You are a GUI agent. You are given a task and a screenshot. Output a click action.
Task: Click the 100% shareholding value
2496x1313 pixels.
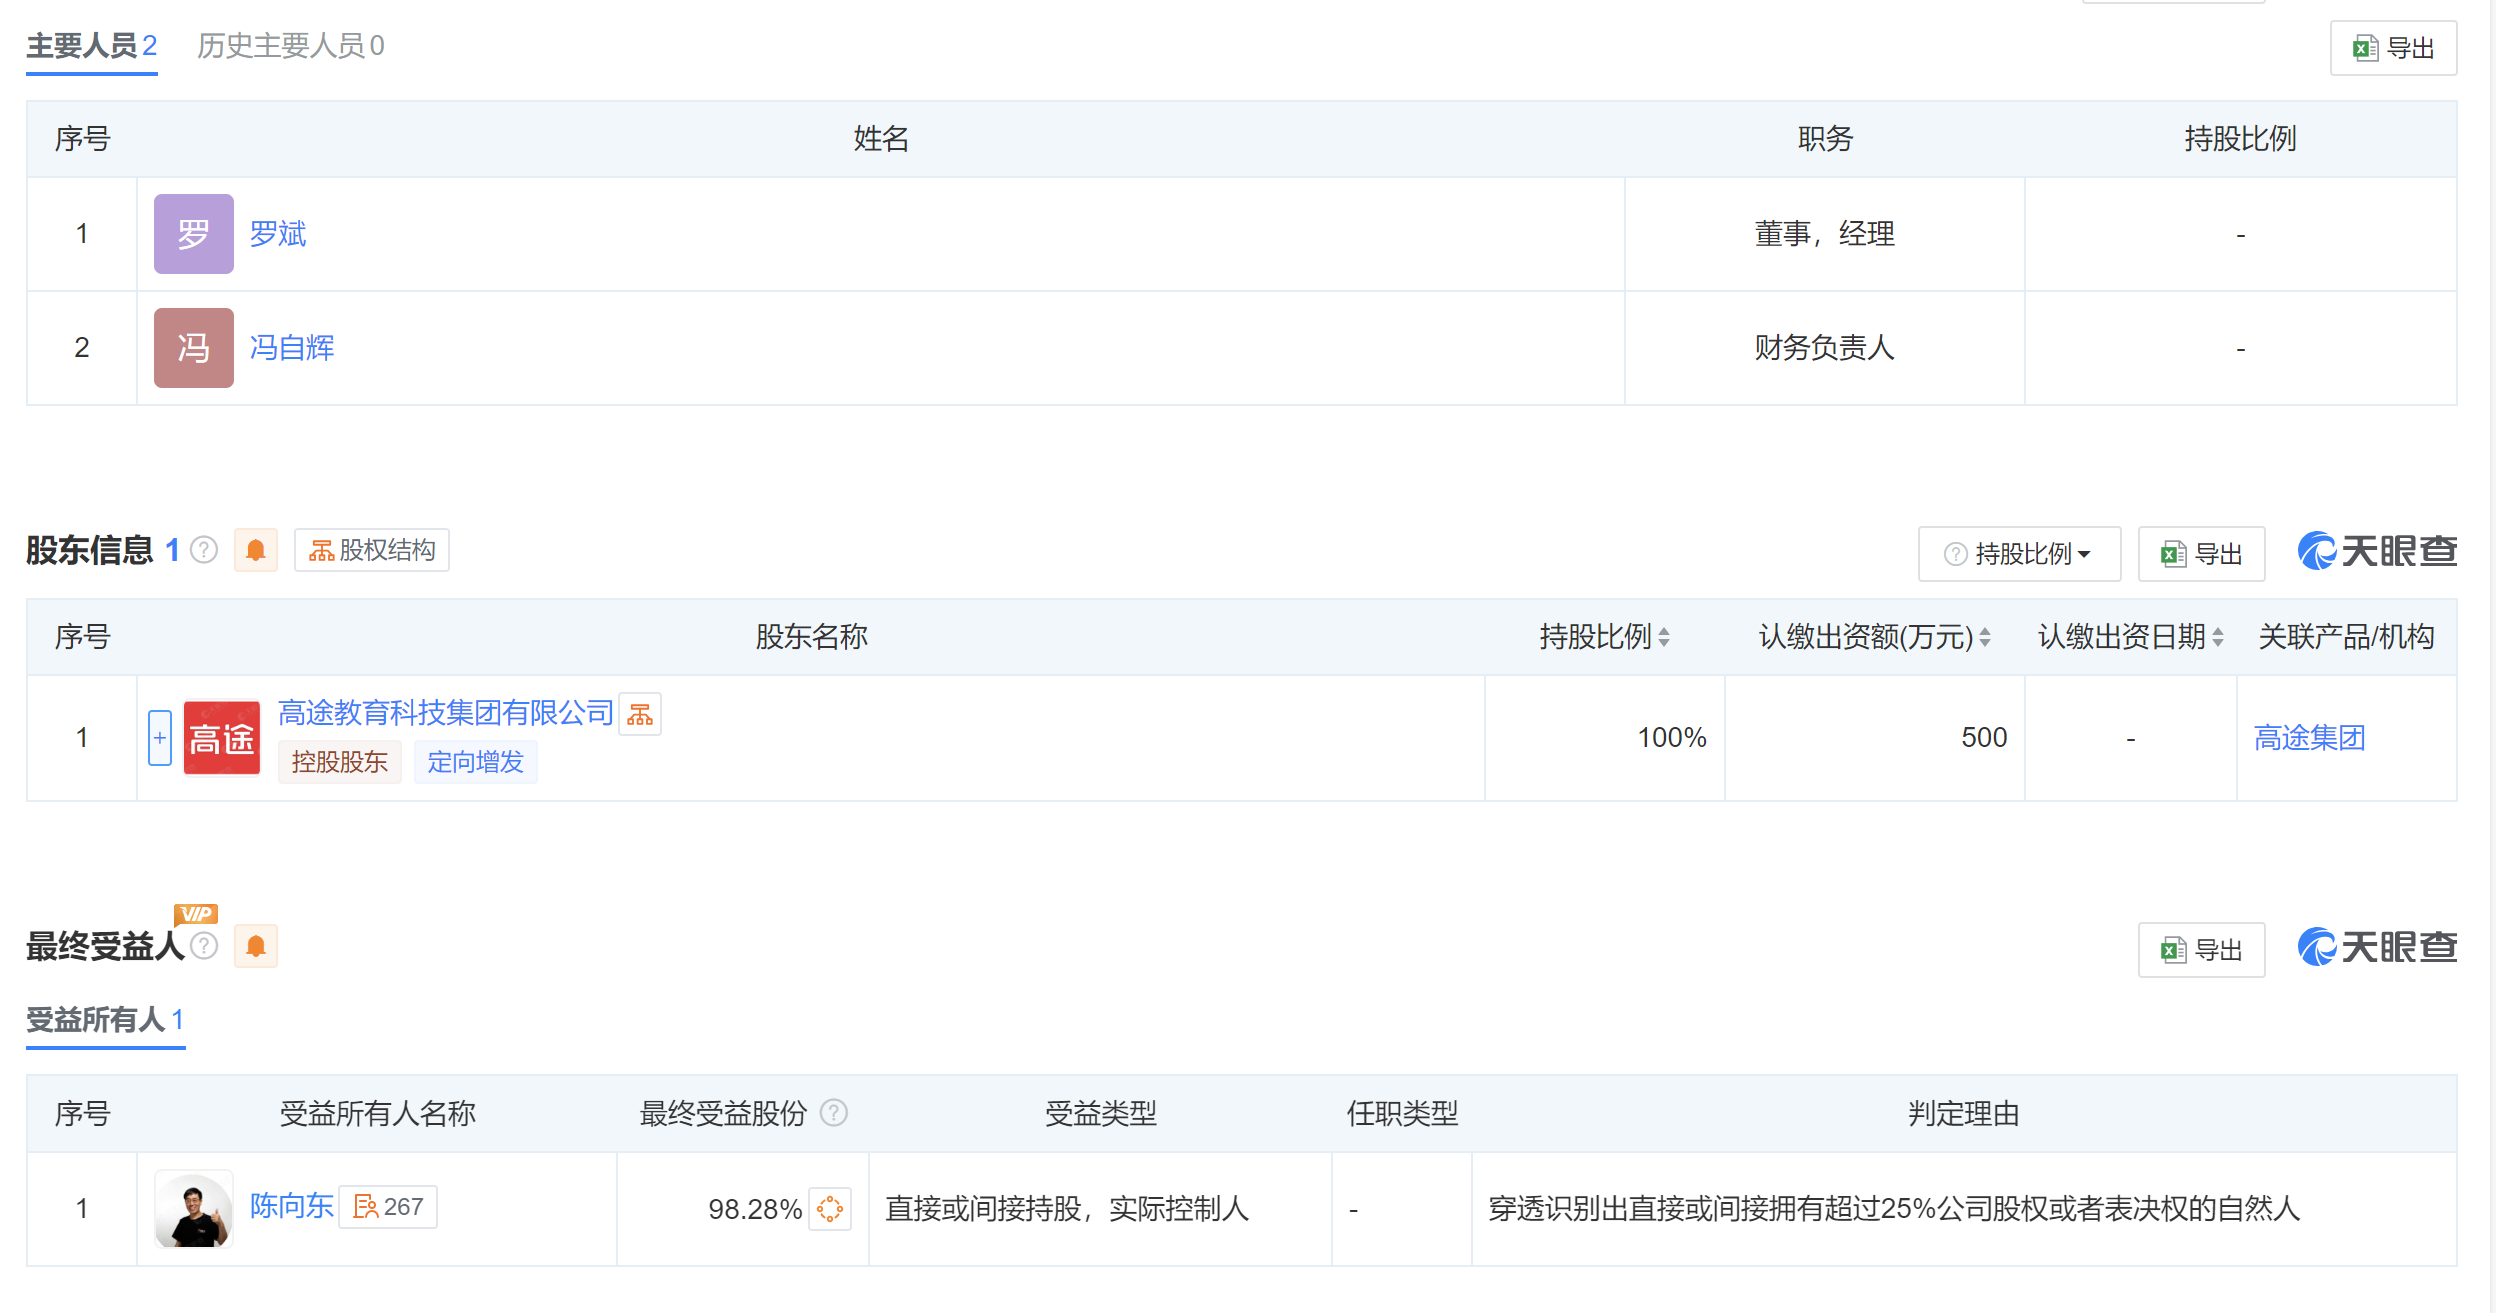pos(1672,738)
